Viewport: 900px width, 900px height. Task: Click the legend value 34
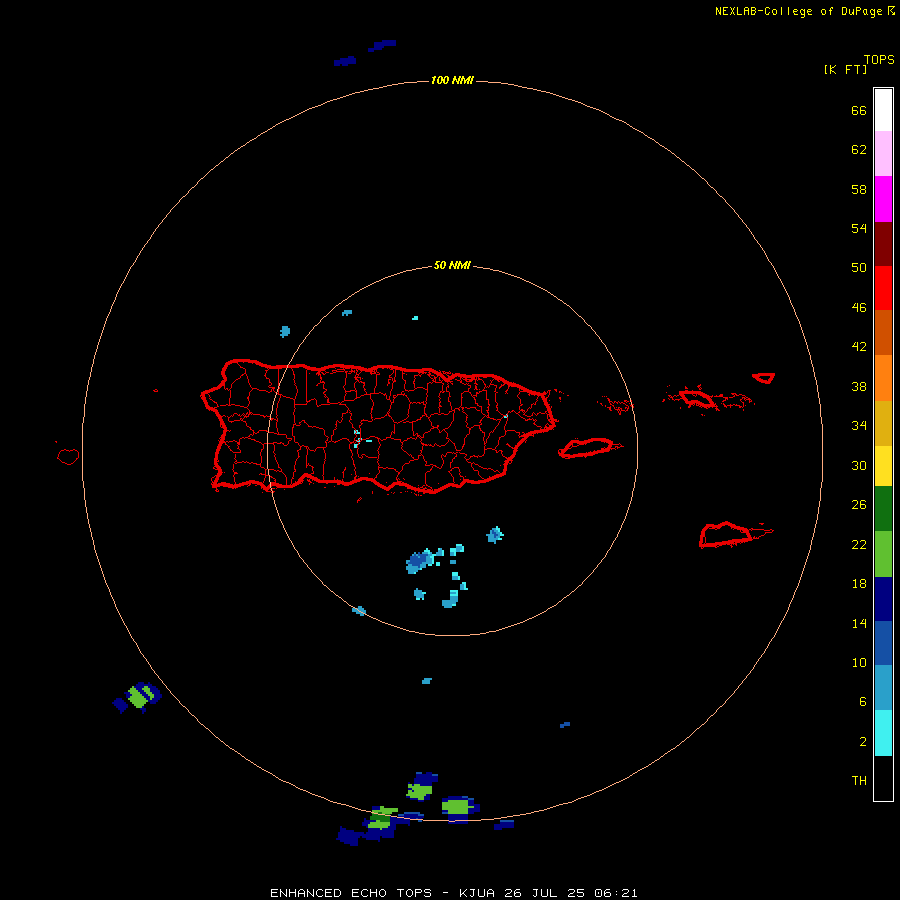coord(859,425)
